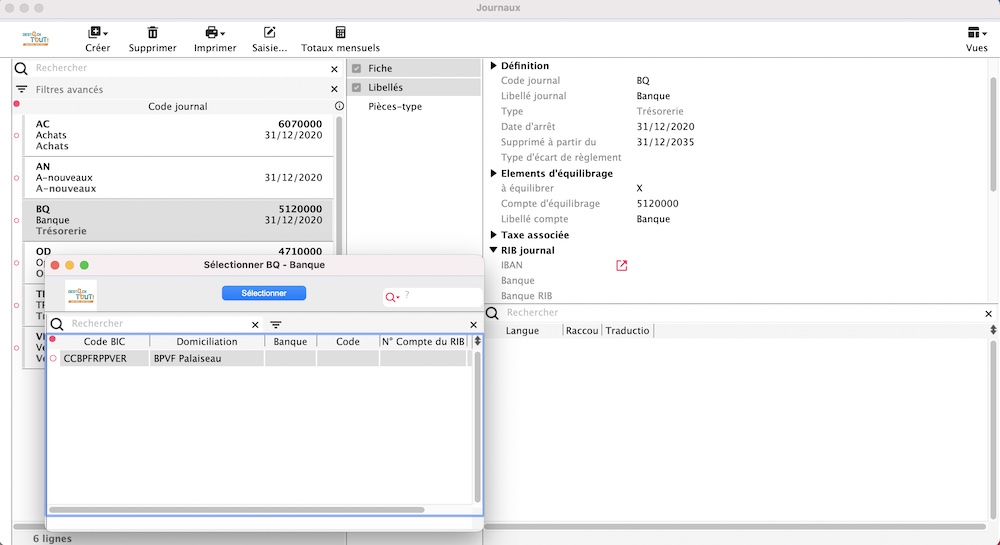1000x545 pixels.
Task: Click the Supprimer trash icon
Action: 152,33
